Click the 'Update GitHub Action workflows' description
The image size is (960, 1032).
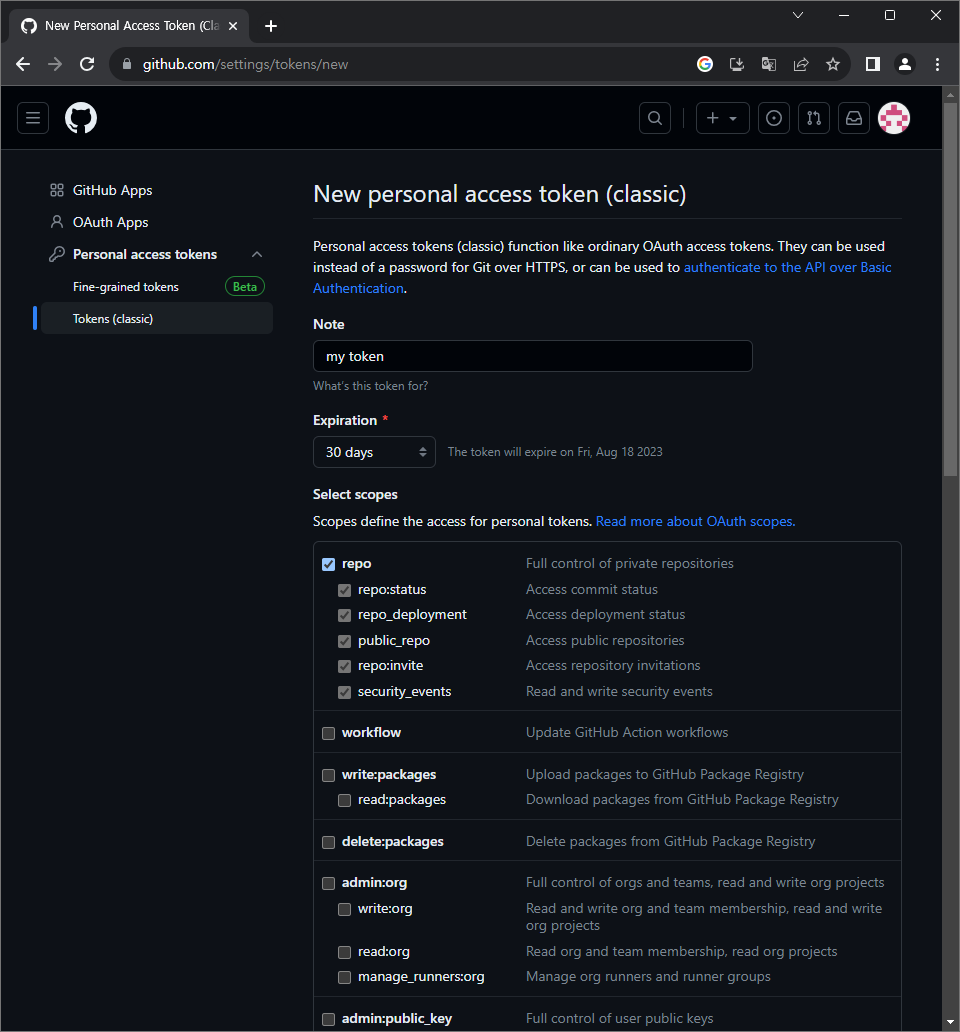[626, 733]
